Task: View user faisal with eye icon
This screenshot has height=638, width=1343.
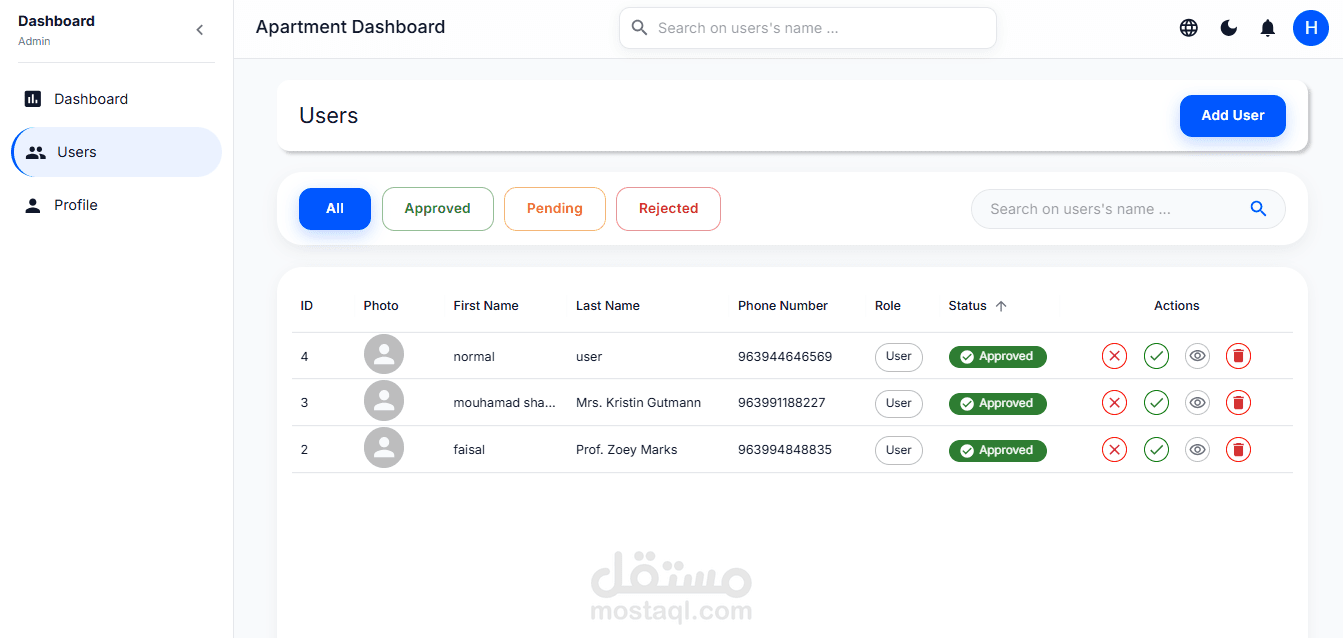Action: (1197, 450)
